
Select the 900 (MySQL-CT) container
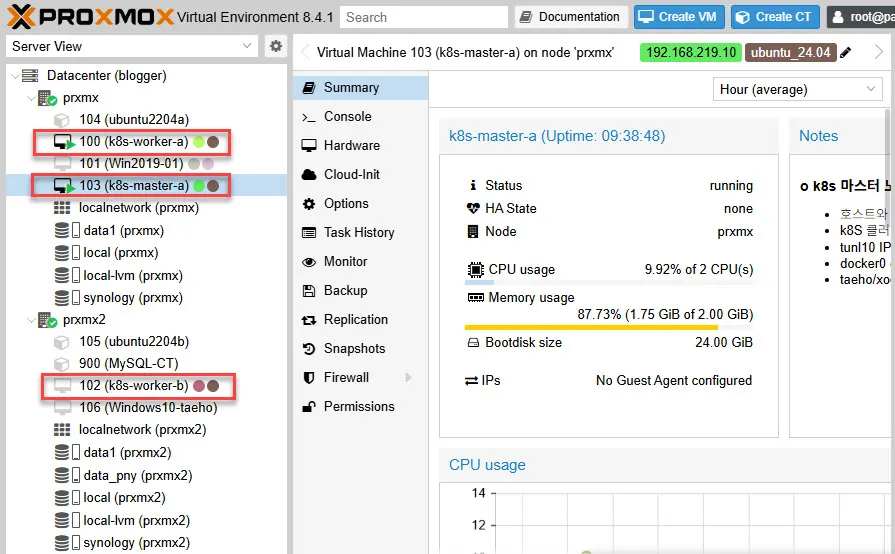click(128, 363)
